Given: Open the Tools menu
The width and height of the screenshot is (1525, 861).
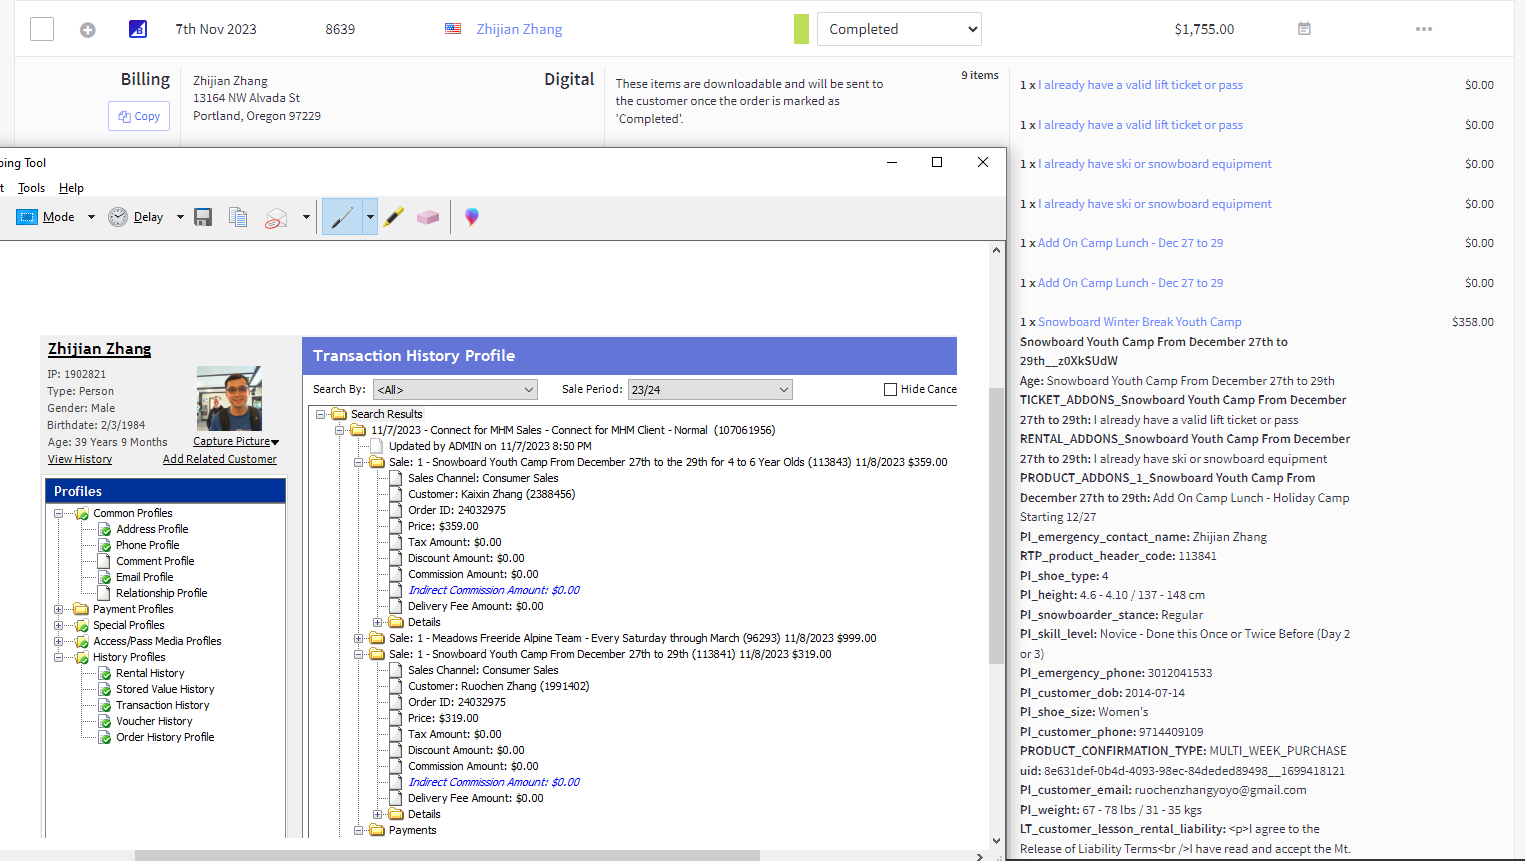Looking at the screenshot, I should point(31,188).
